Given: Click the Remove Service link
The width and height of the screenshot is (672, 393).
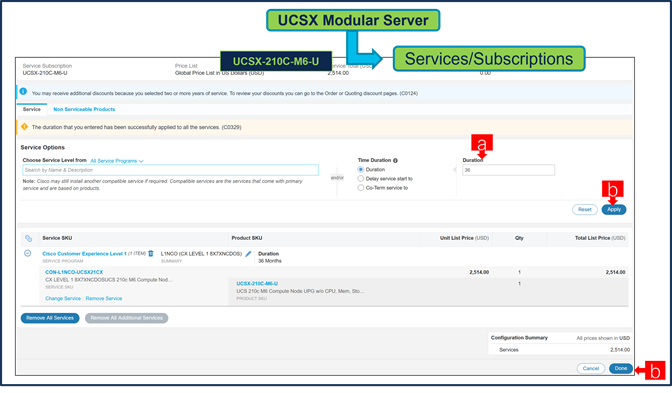Looking at the screenshot, I should [x=104, y=298].
